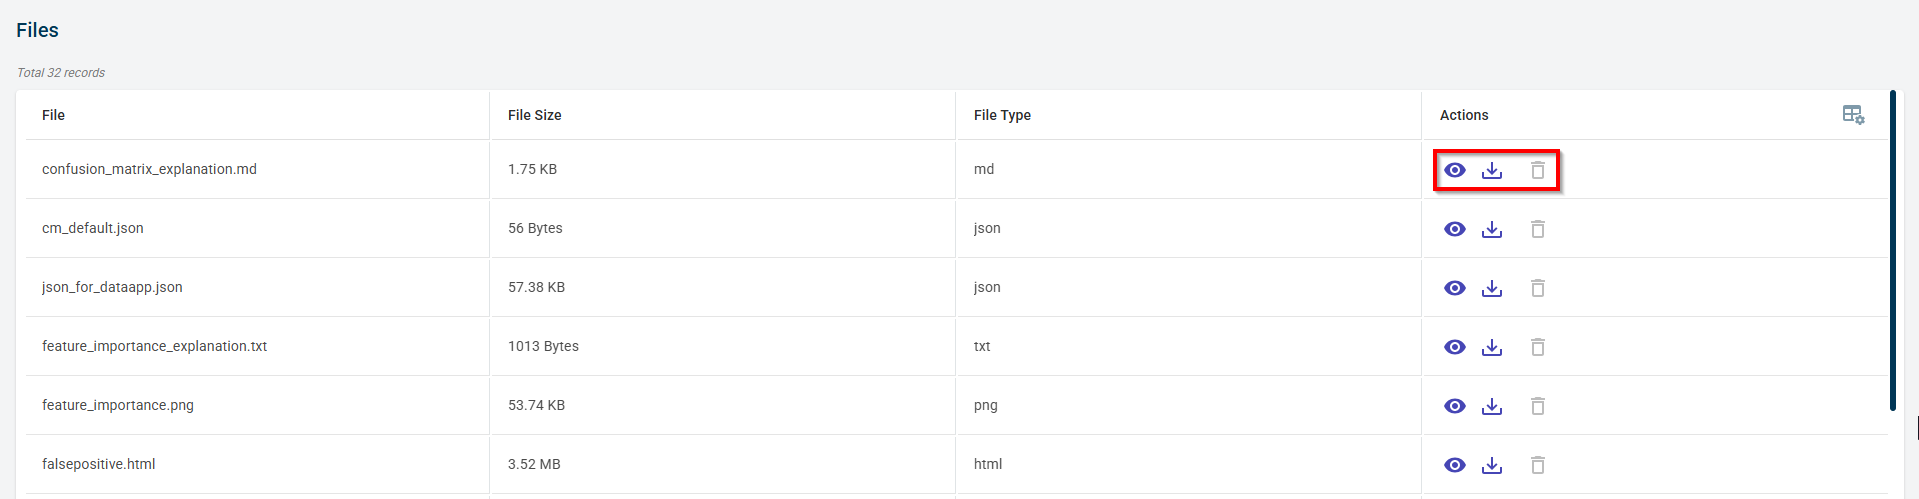Delete the feature_importance_explanation.txt file
This screenshot has height=499, width=1919.
tap(1538, 347)
